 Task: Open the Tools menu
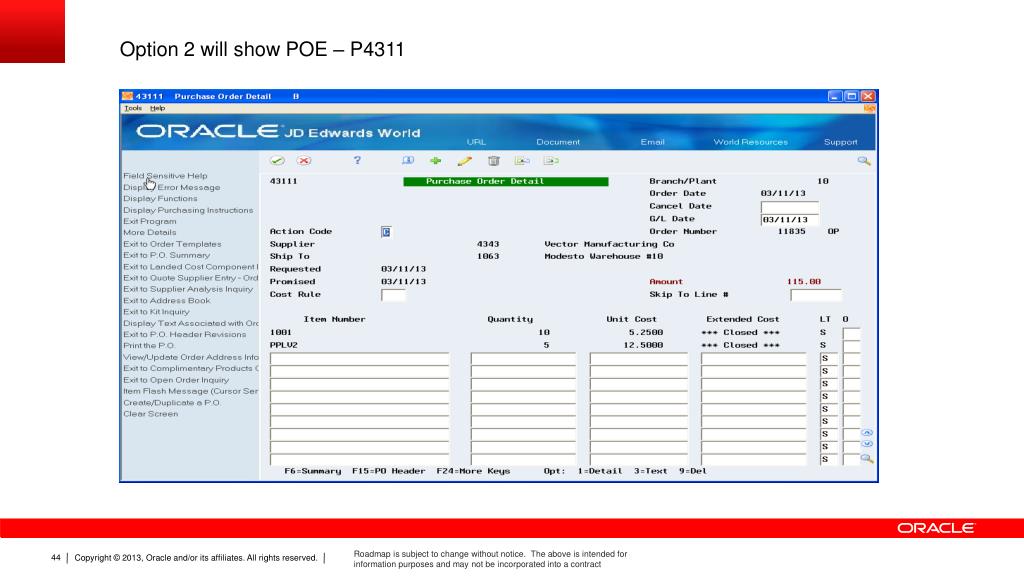tap(133, 108)
